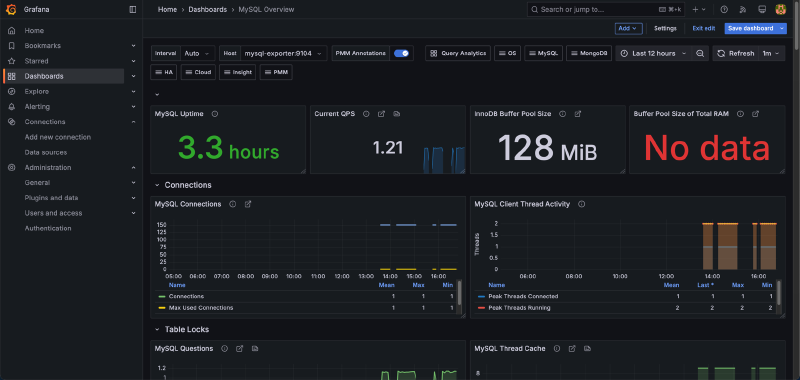Image resolution: width=800 pixels, height=380 pixels.
Task: Open InnoDB Buffer Pool Size link icon
Action: click(578, 114)
